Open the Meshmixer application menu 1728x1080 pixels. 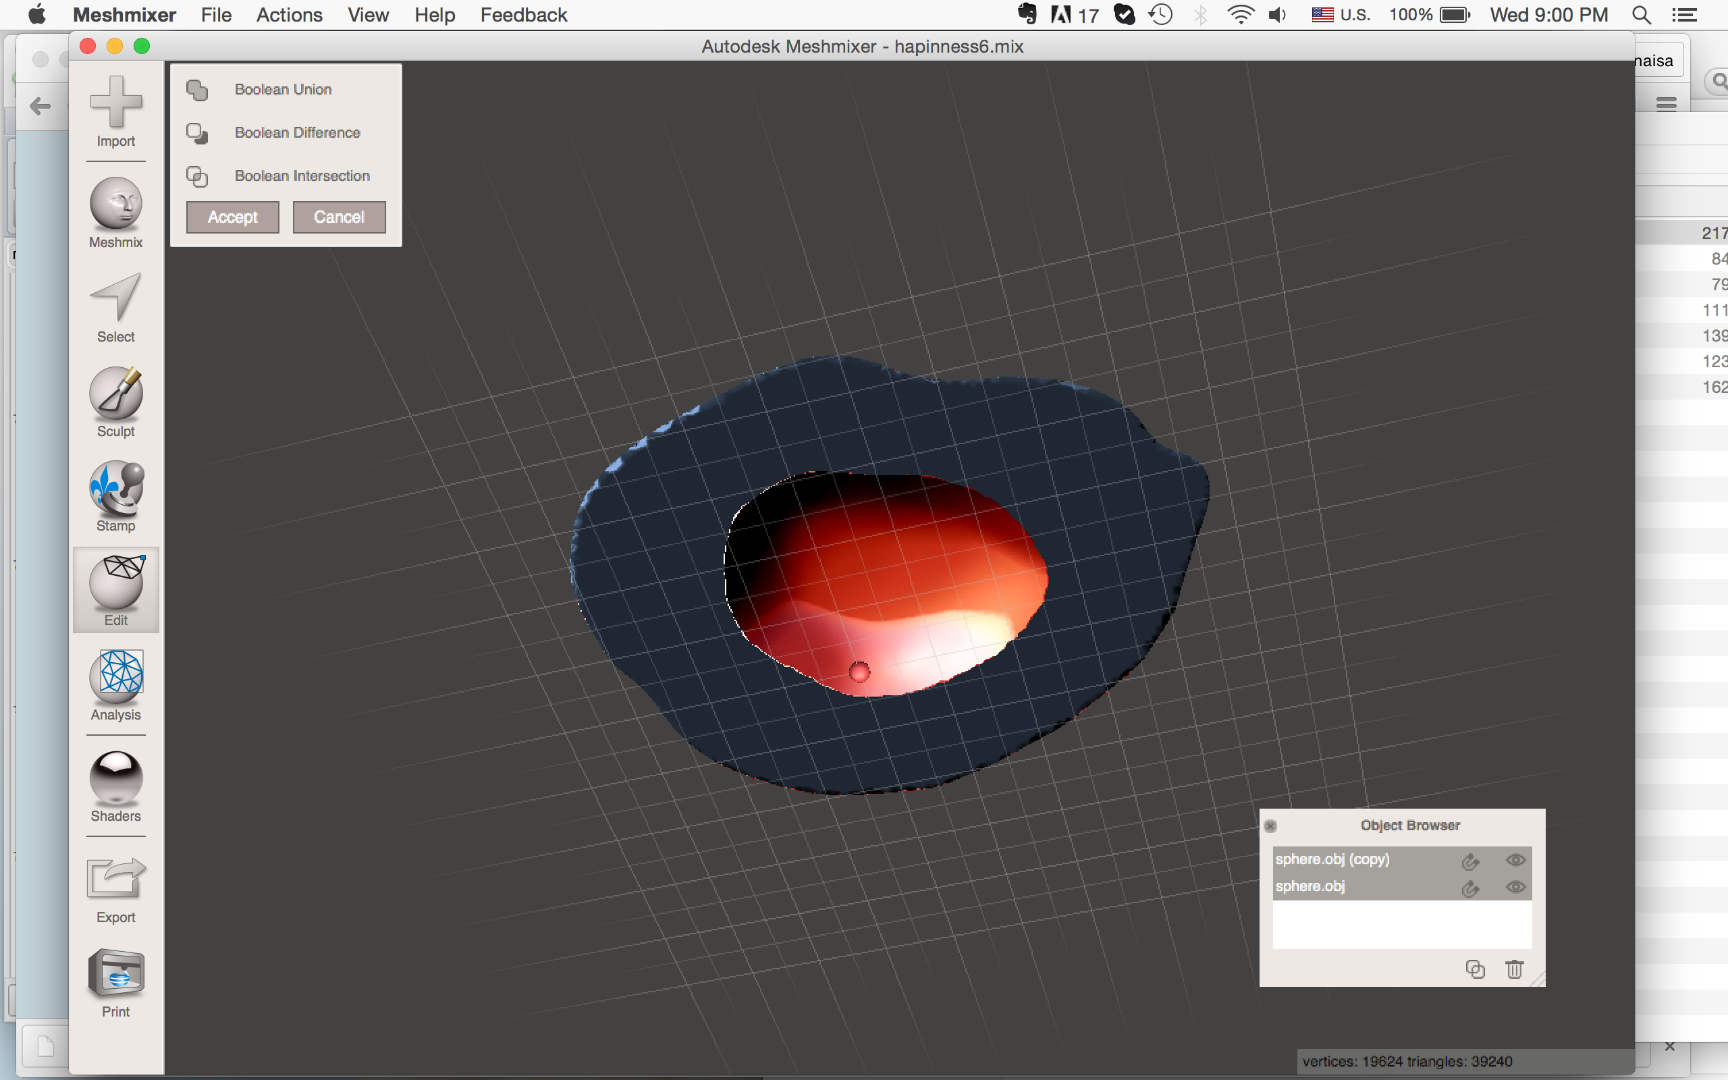(124, 15)
